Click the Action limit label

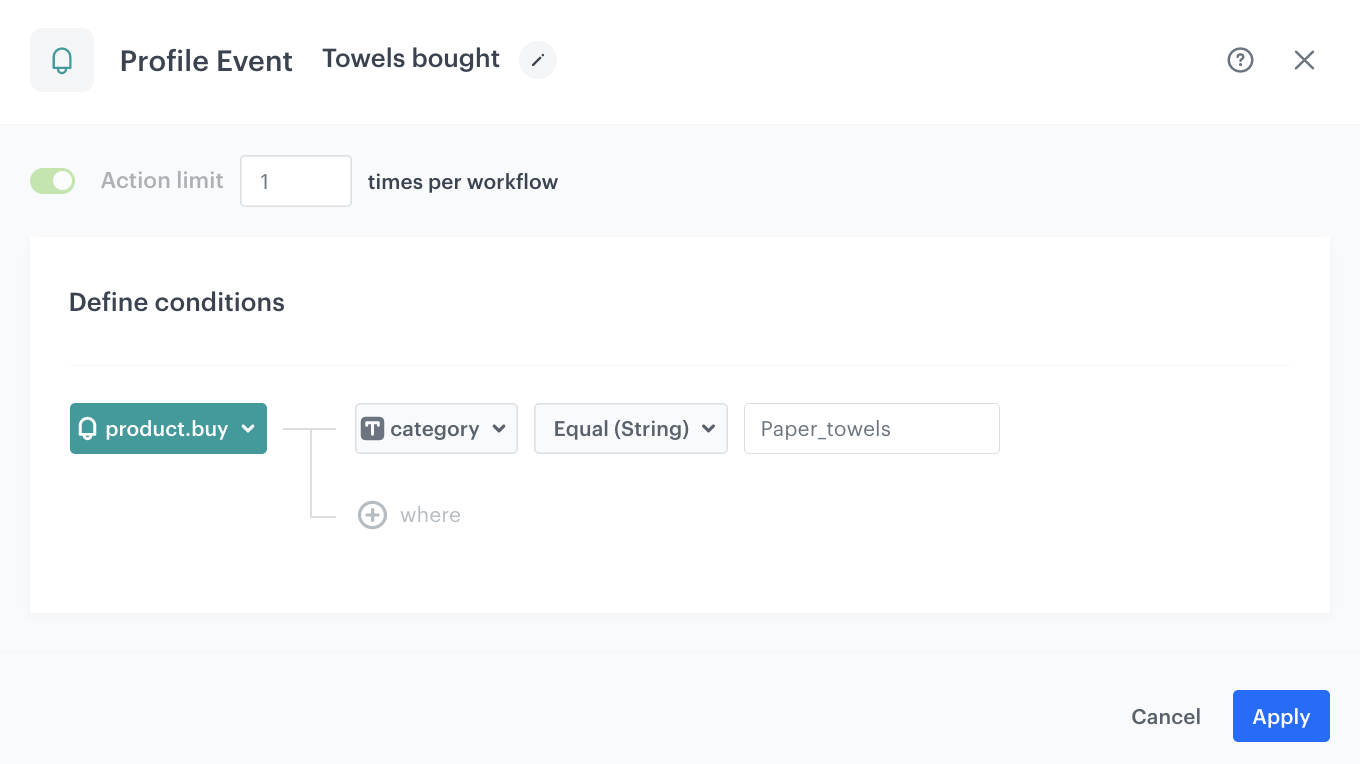pyautogui.click(x=161, y=180)
